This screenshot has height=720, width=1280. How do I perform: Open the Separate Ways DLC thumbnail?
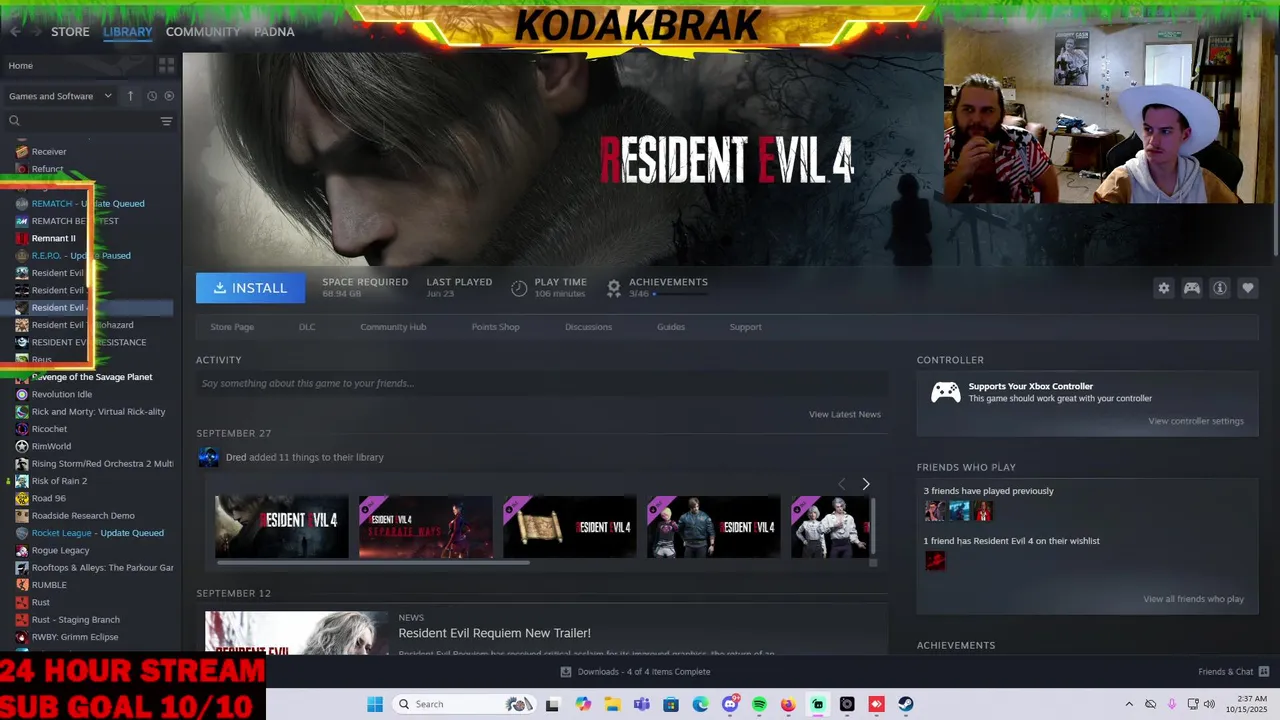click(x=426, y=527)
